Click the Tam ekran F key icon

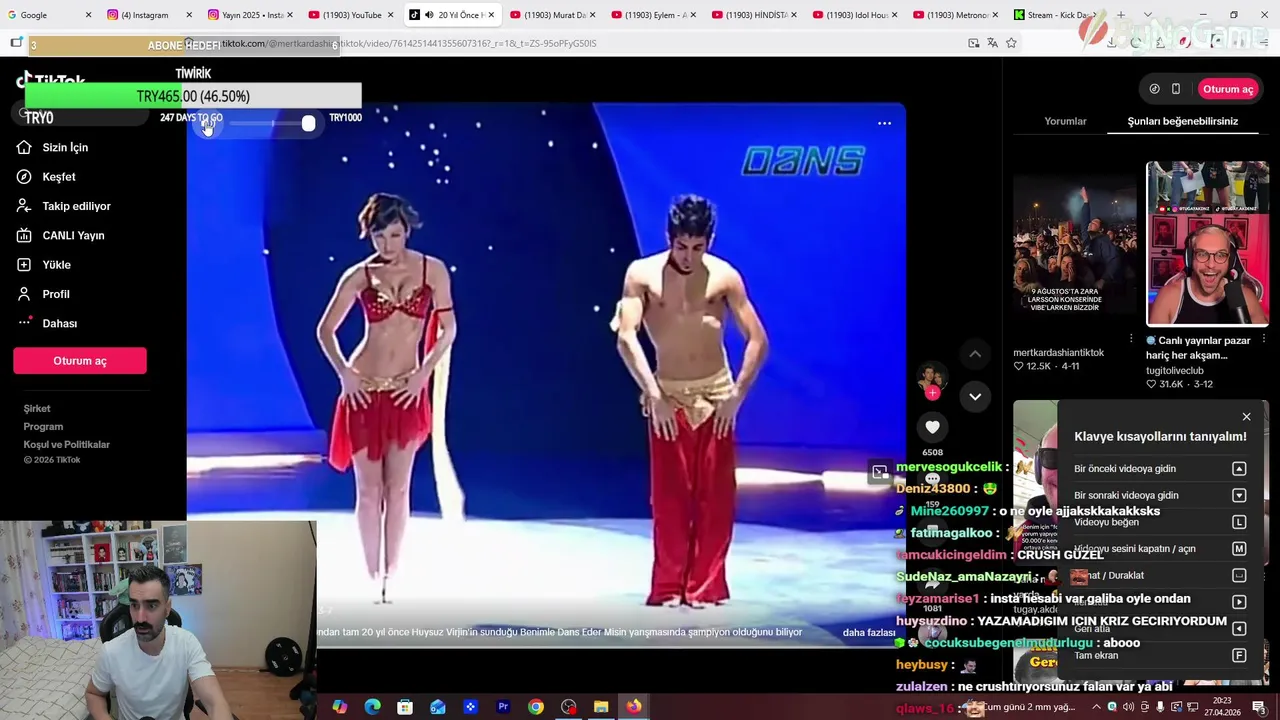click(x=1239, y=656)
